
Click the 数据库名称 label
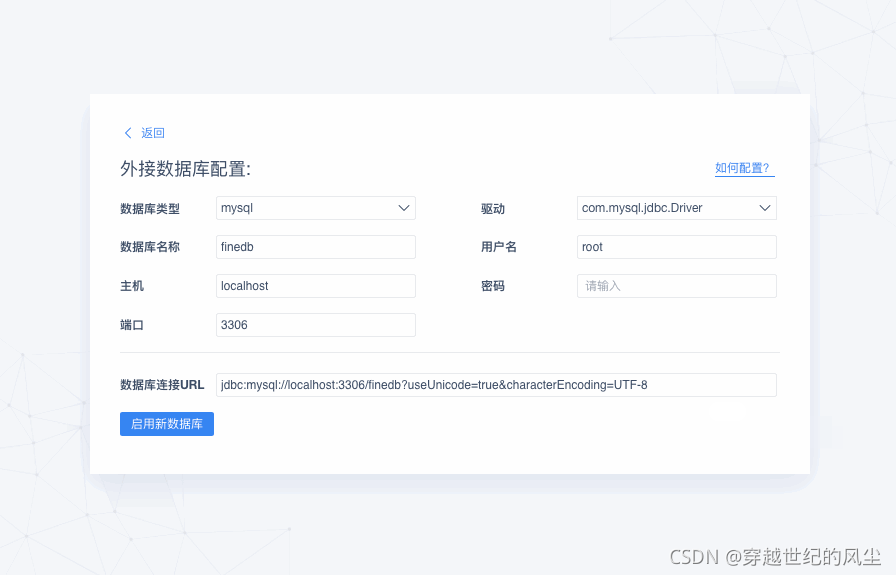click(x=150, y=247)
